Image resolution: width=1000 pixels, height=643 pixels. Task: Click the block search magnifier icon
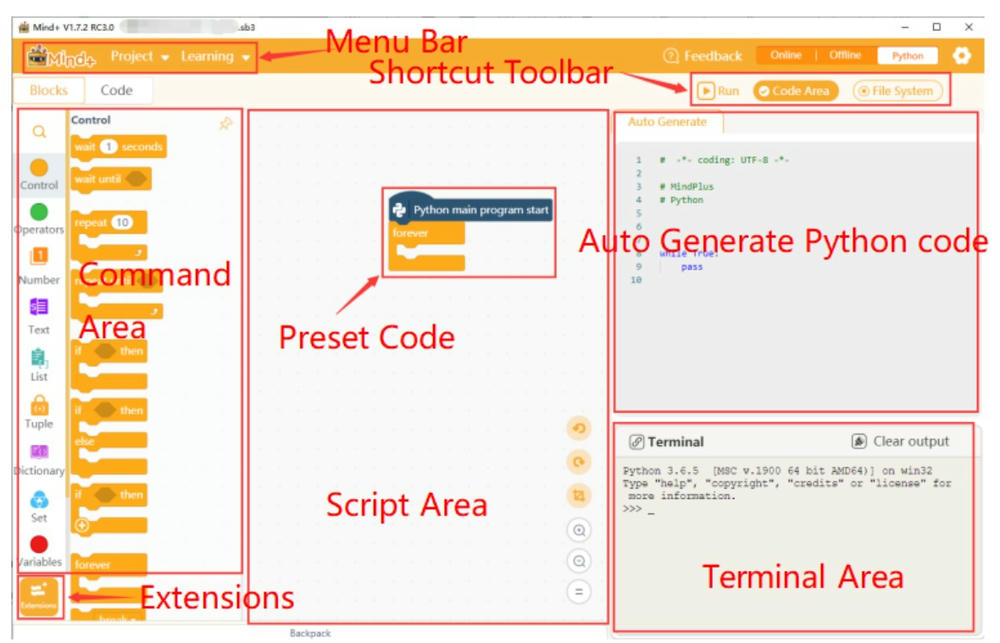coord(40,132)
